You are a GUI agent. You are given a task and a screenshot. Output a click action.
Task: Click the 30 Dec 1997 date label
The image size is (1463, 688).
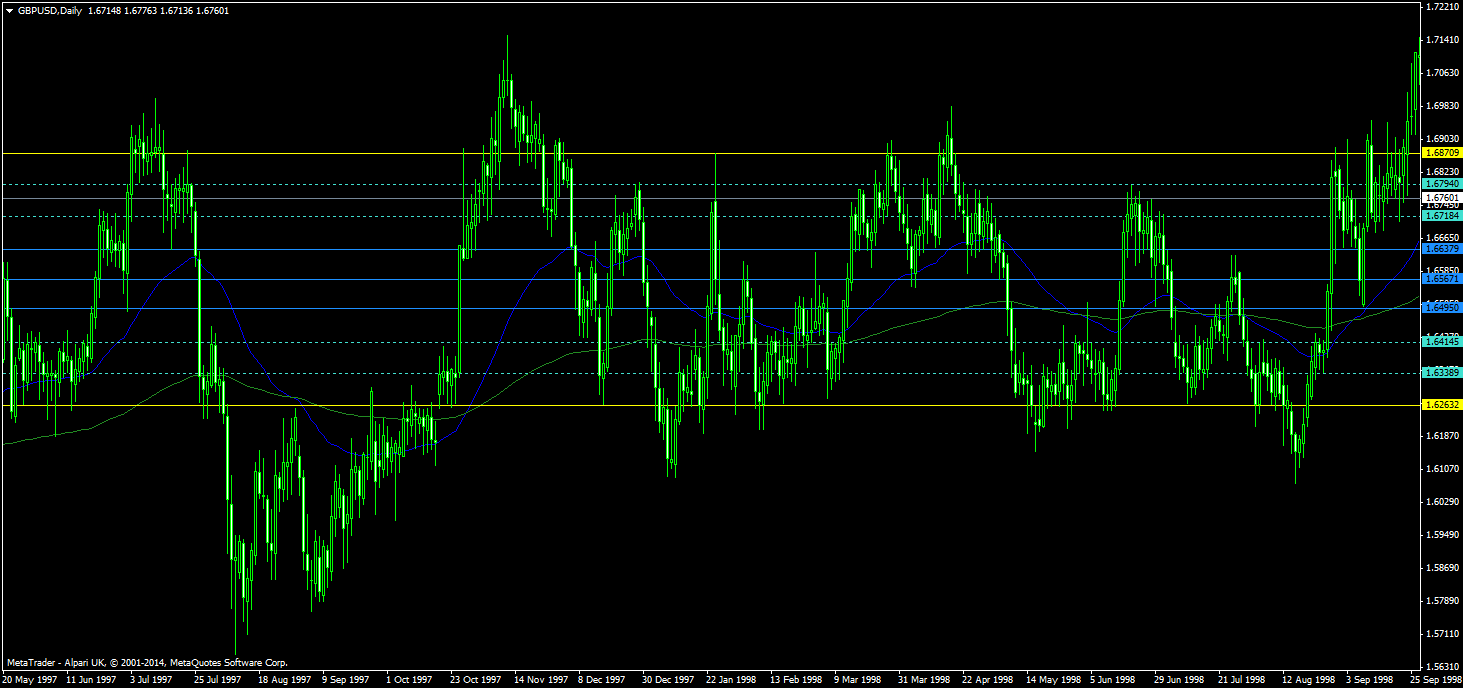tap(668, 679)
